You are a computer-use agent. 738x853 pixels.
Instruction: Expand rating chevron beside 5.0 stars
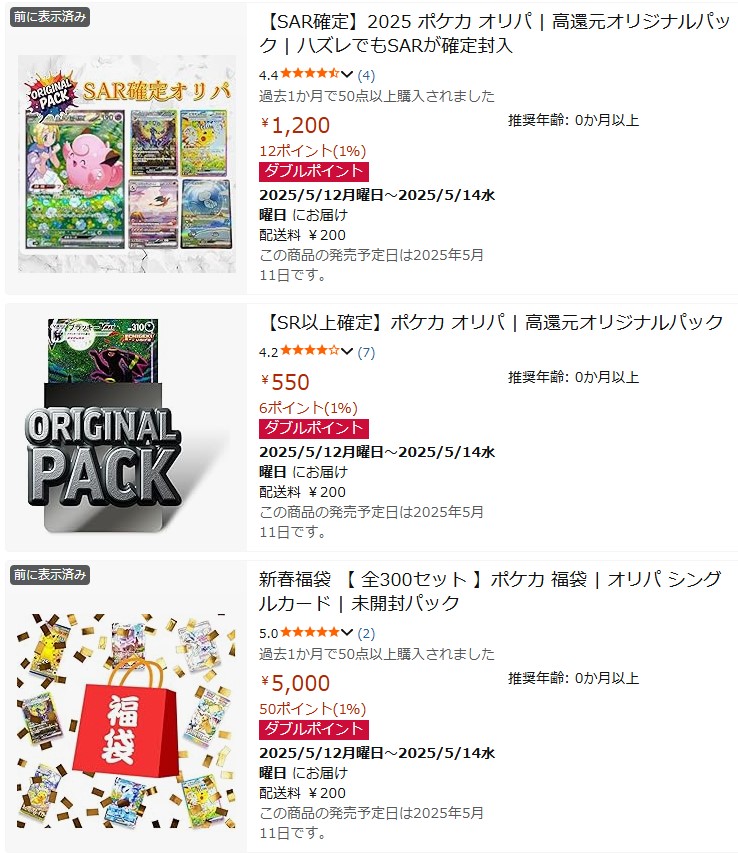pos(347,633)
